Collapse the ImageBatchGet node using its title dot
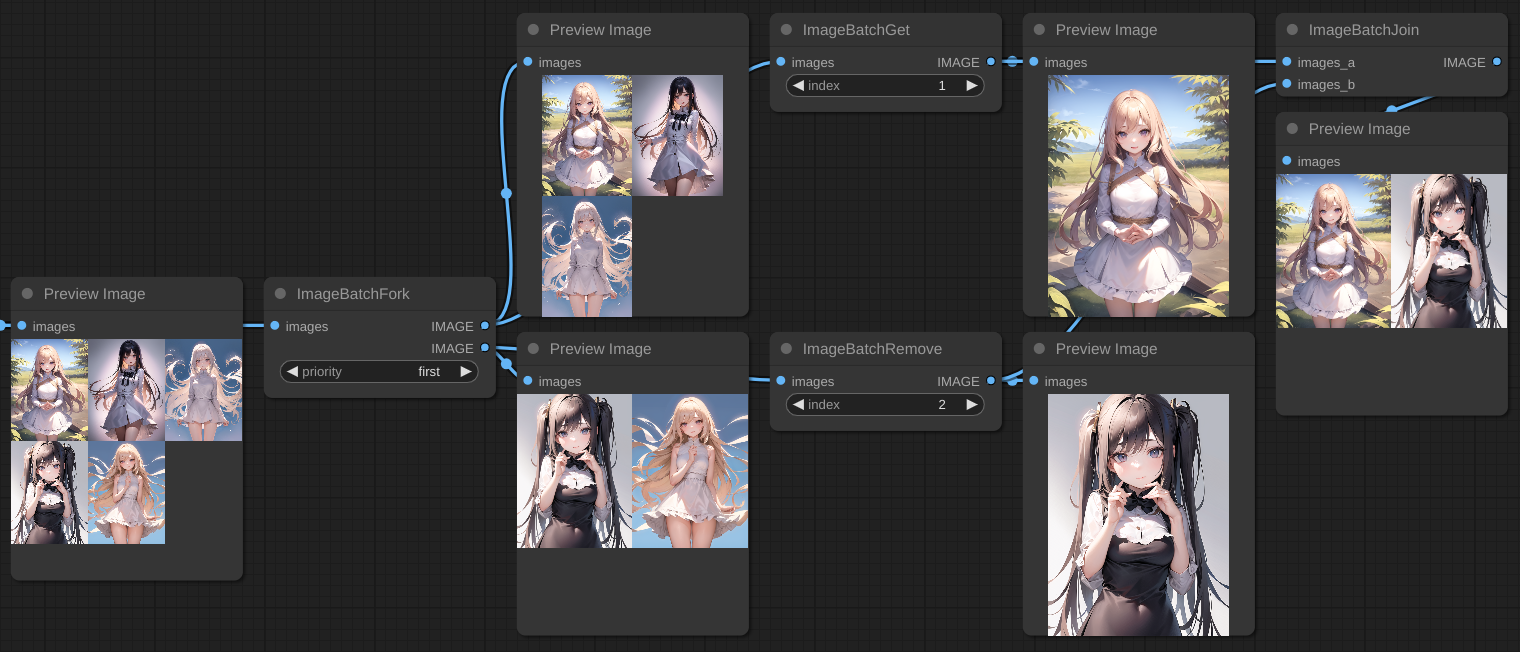The width and height of the screenshot is (1520, 652). [786, 30]
